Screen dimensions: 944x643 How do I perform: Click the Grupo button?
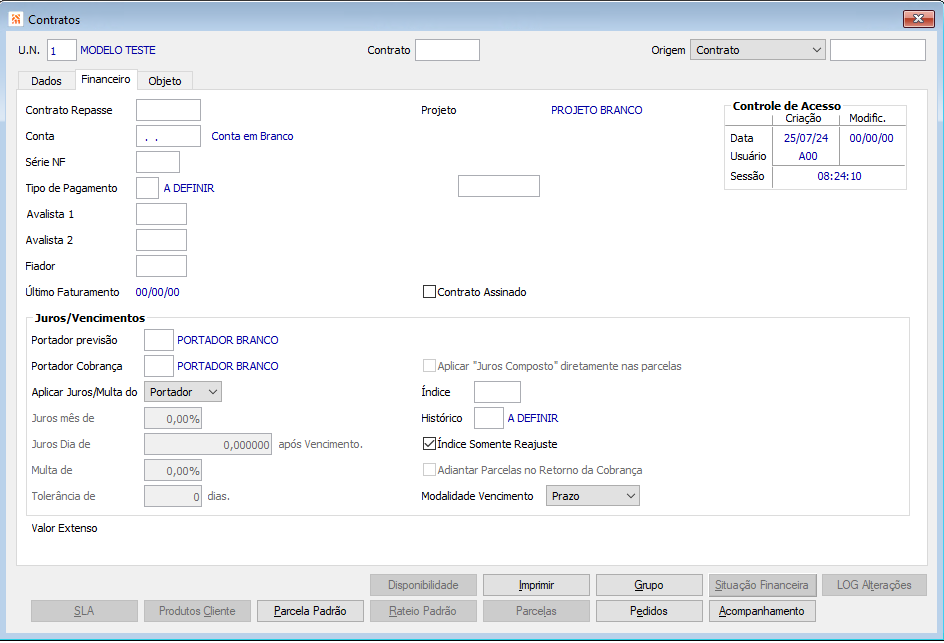[649, 585]
